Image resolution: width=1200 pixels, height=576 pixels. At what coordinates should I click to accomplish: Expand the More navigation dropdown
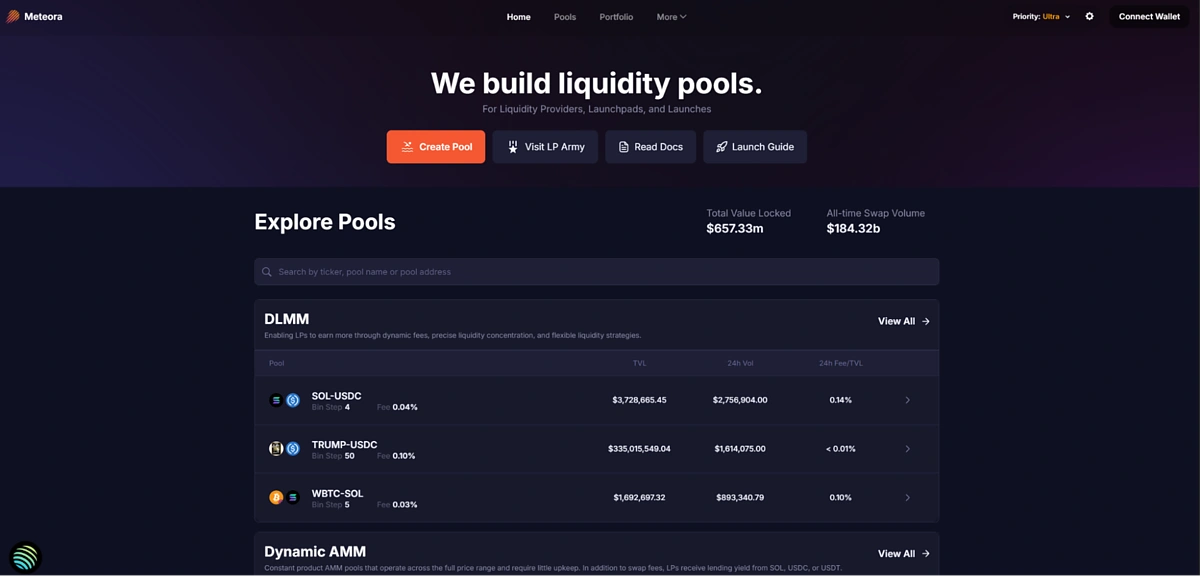pos(671,17)
